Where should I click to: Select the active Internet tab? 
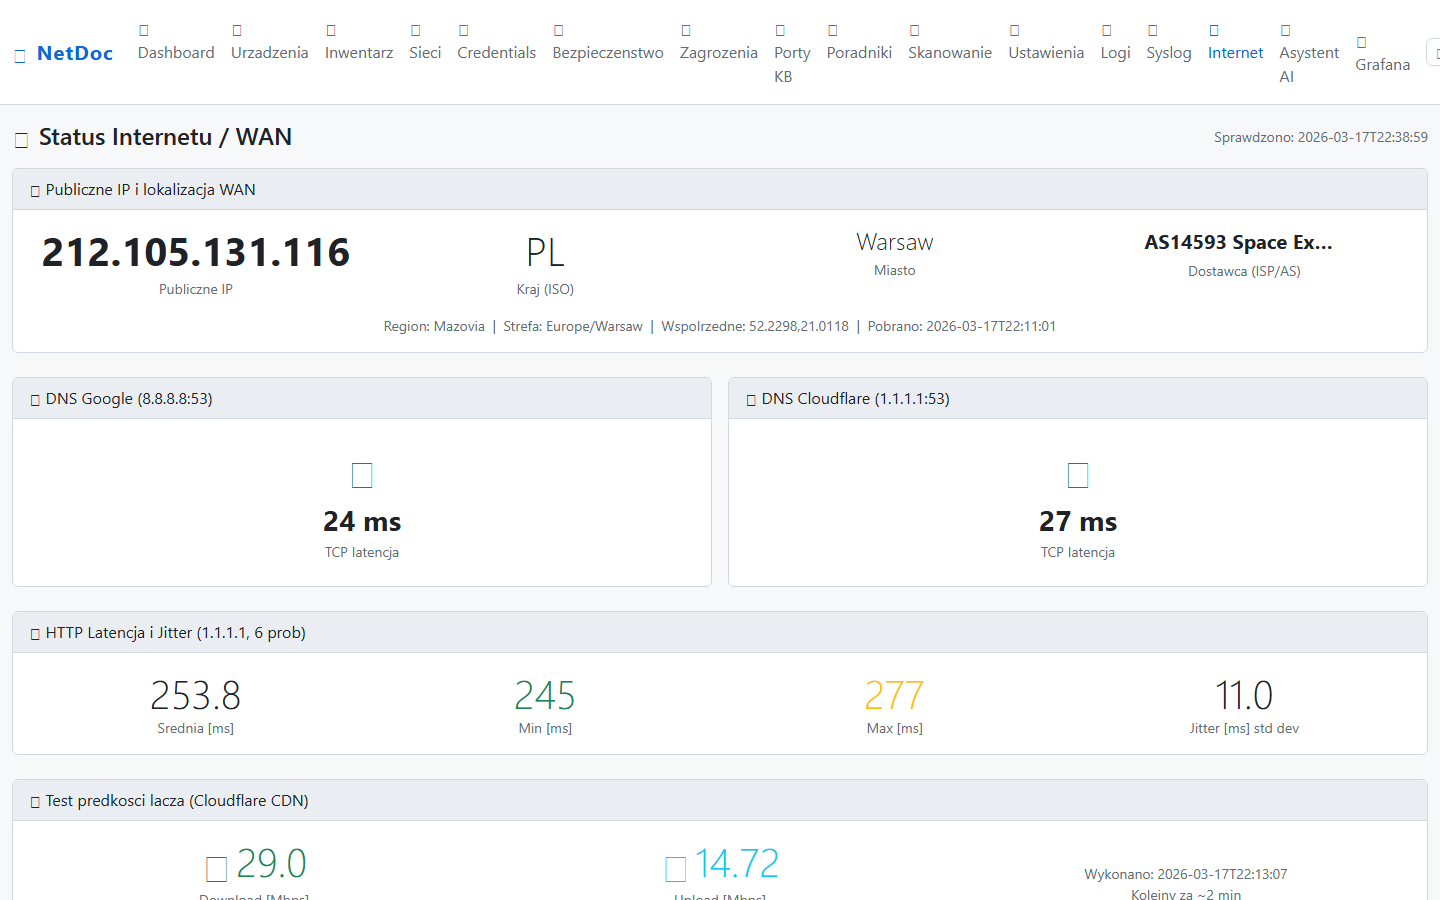(x=1235, y=52)
